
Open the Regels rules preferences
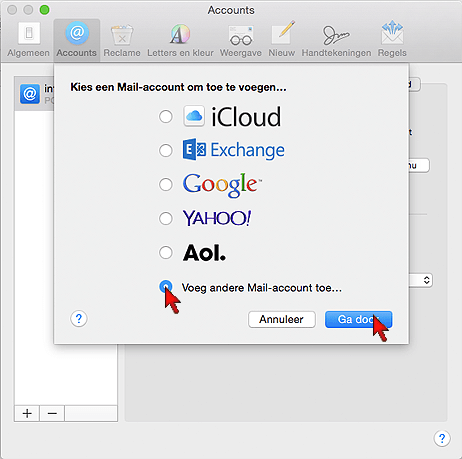click(392, 39)
